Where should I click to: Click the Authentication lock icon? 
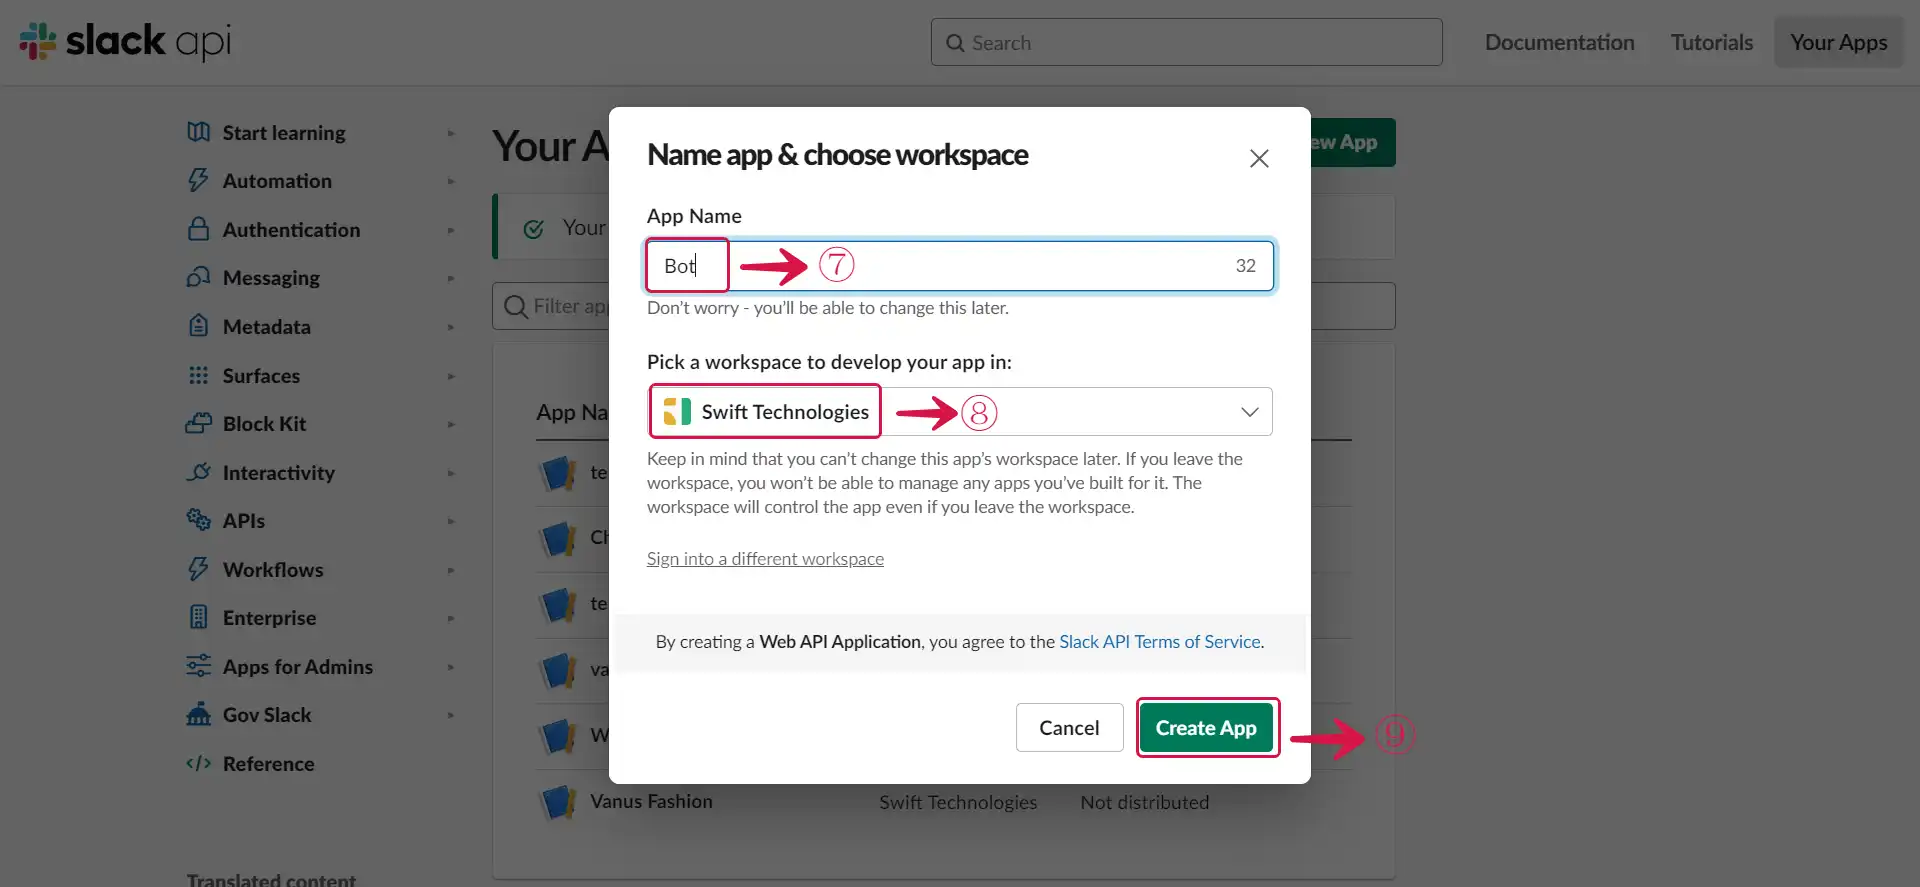(x=198, y=229)
